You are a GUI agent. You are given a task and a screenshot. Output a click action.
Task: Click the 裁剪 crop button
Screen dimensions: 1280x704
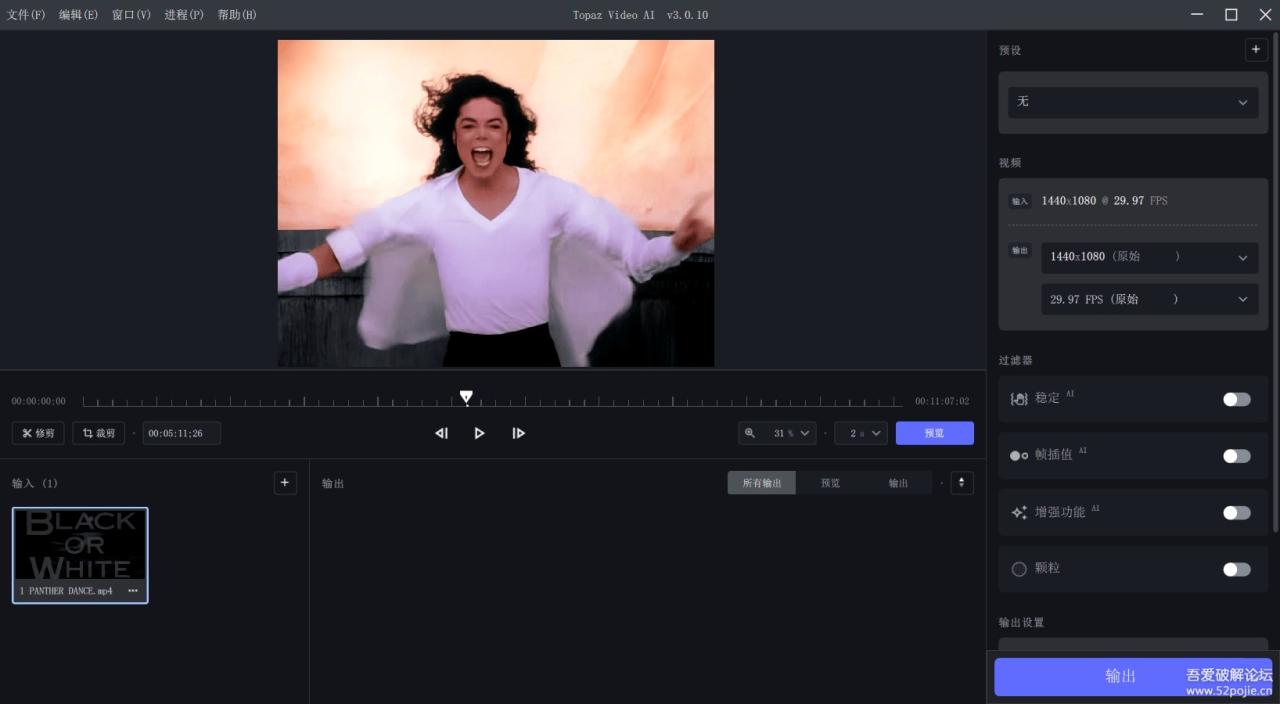(98, 433)
